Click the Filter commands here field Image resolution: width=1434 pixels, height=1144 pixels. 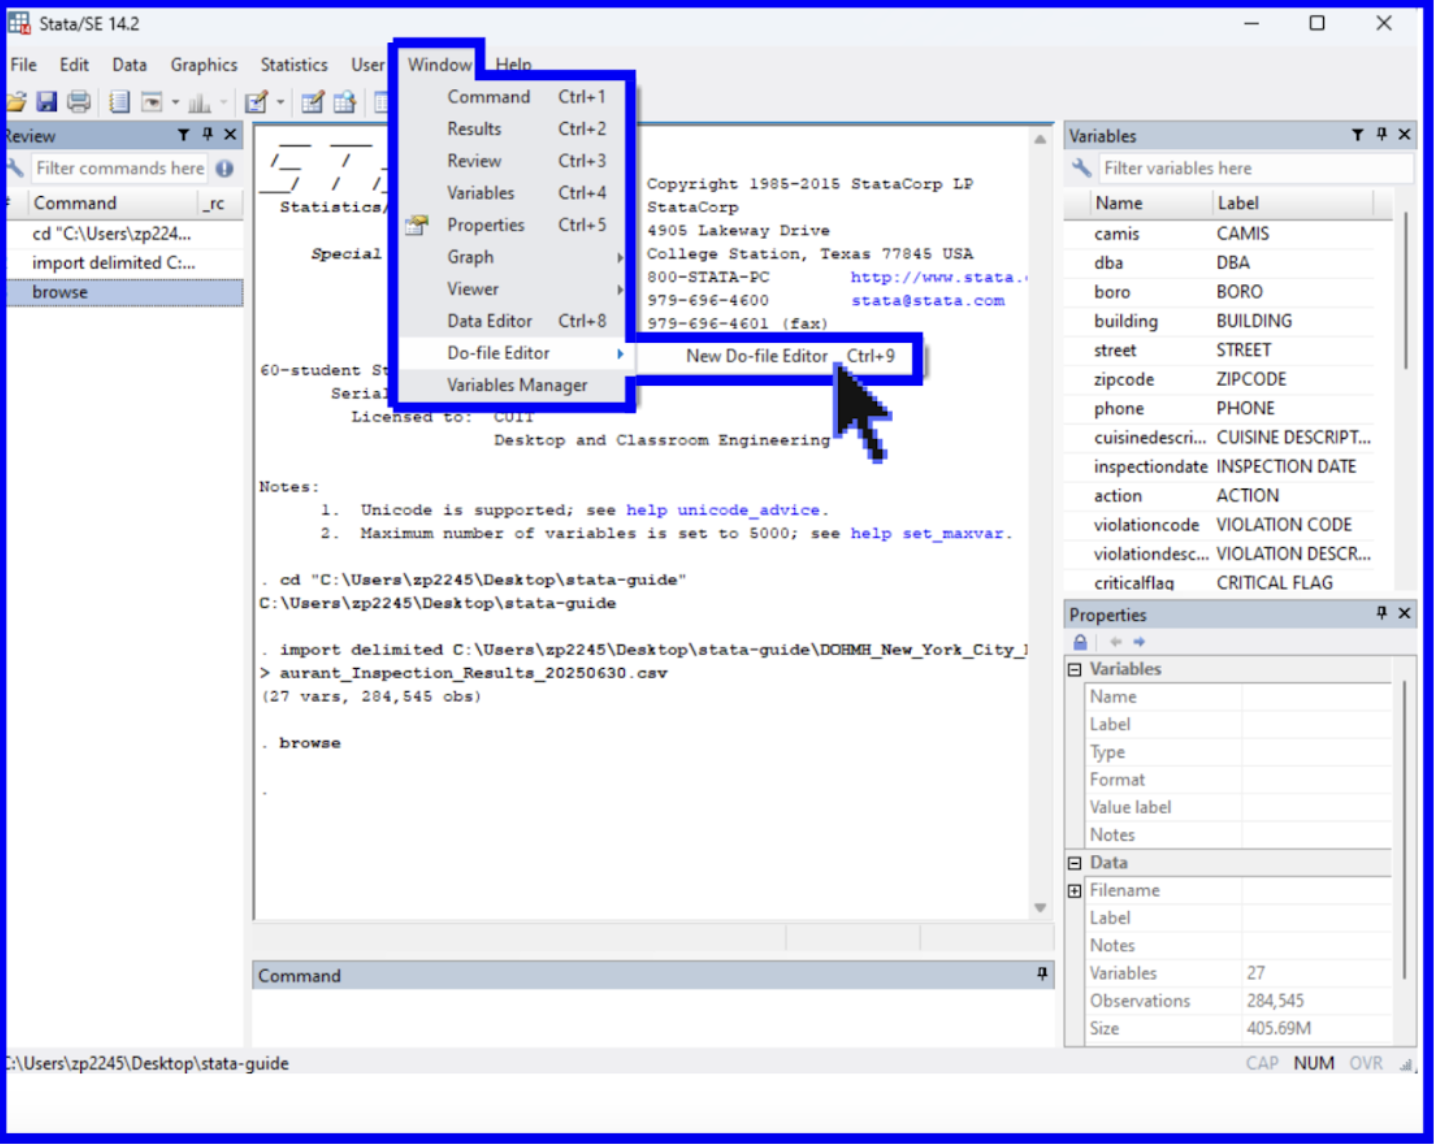(x=120, y=168)
